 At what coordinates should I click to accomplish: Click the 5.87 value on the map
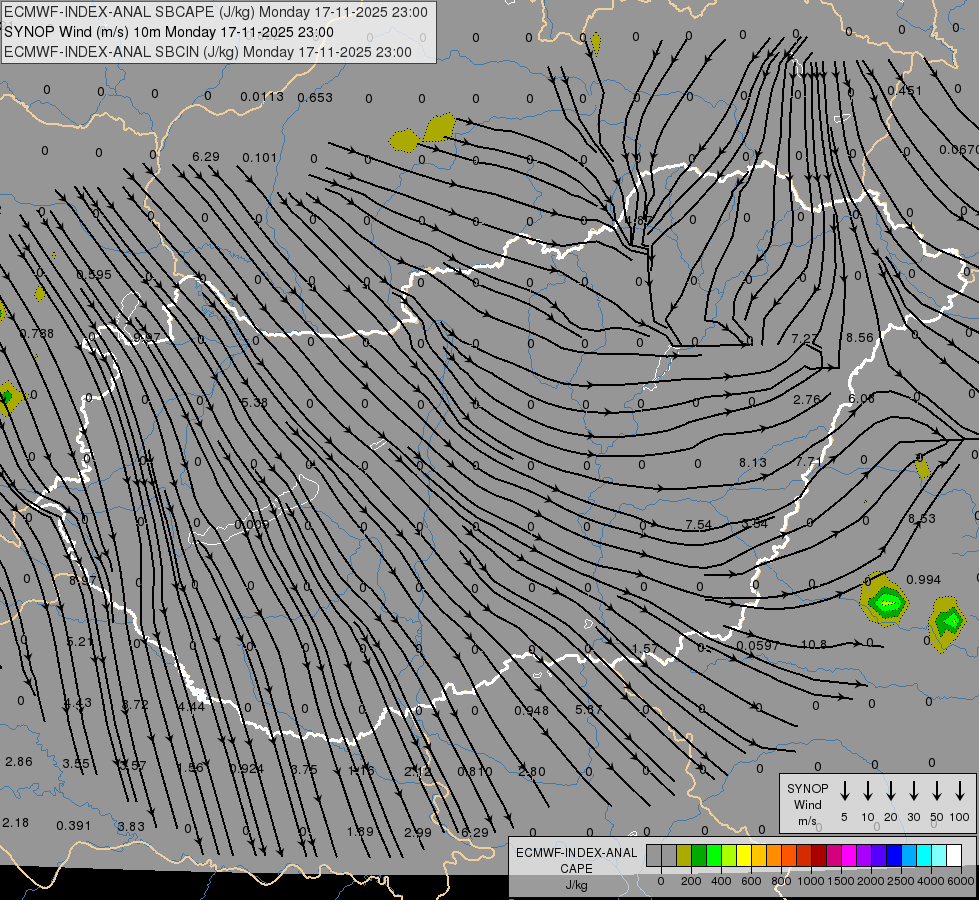[588, 709]
